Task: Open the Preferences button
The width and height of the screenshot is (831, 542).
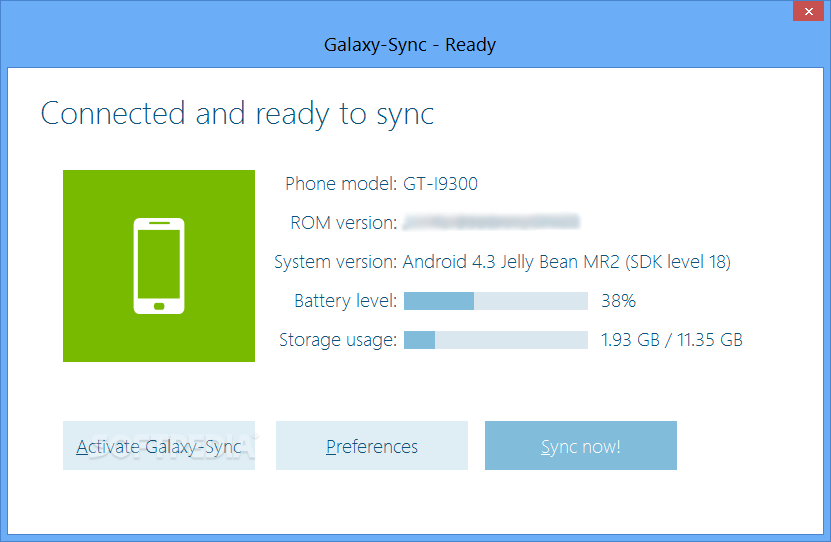Action: 372,446
